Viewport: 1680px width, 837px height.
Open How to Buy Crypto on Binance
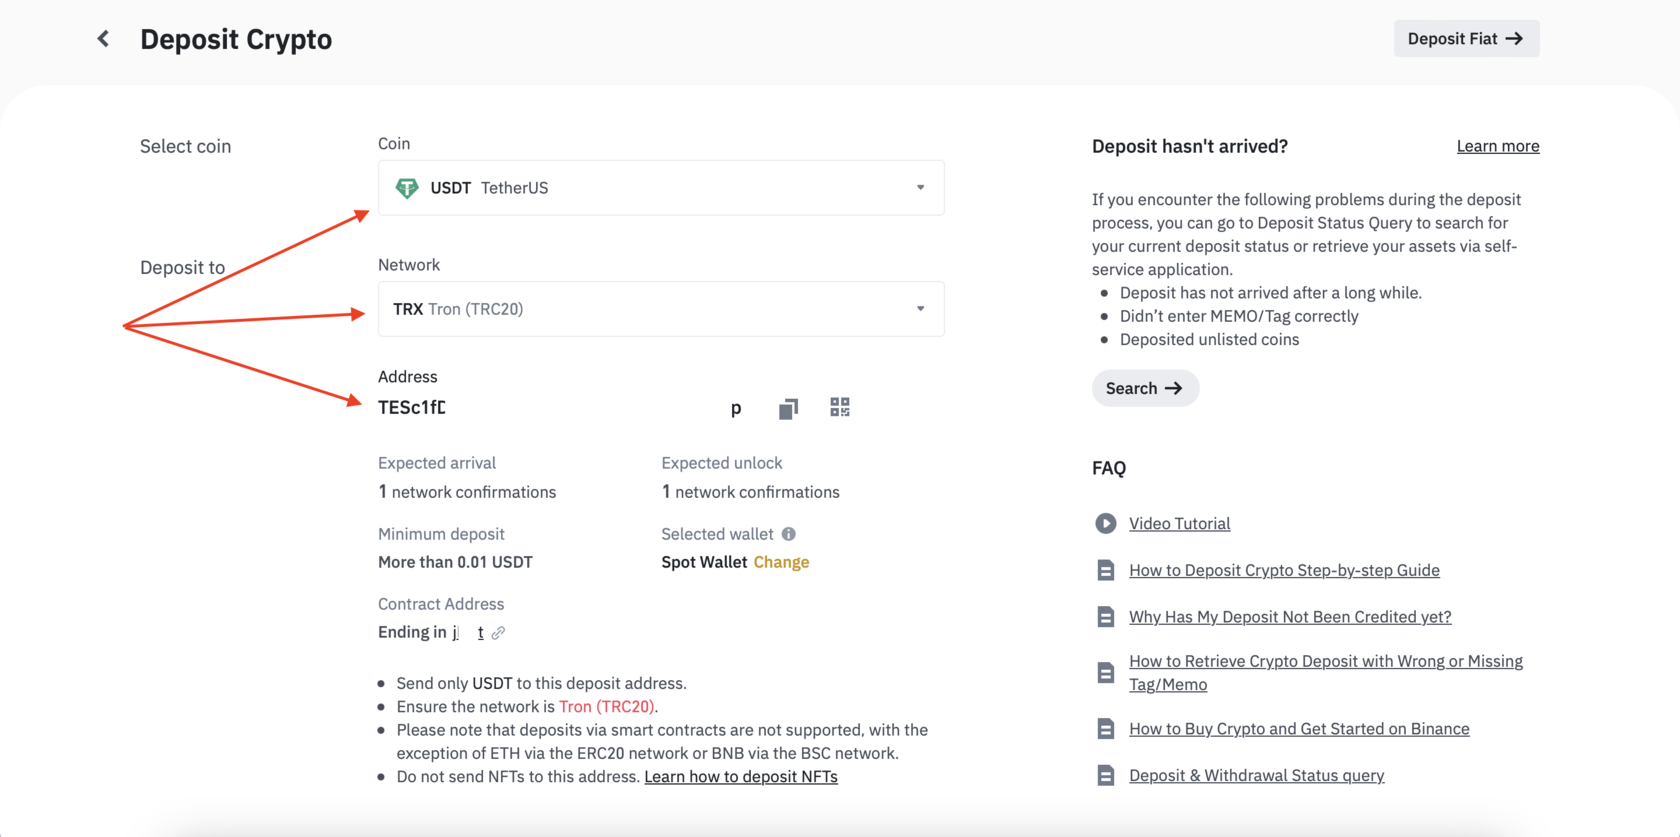pos(1299,729)
